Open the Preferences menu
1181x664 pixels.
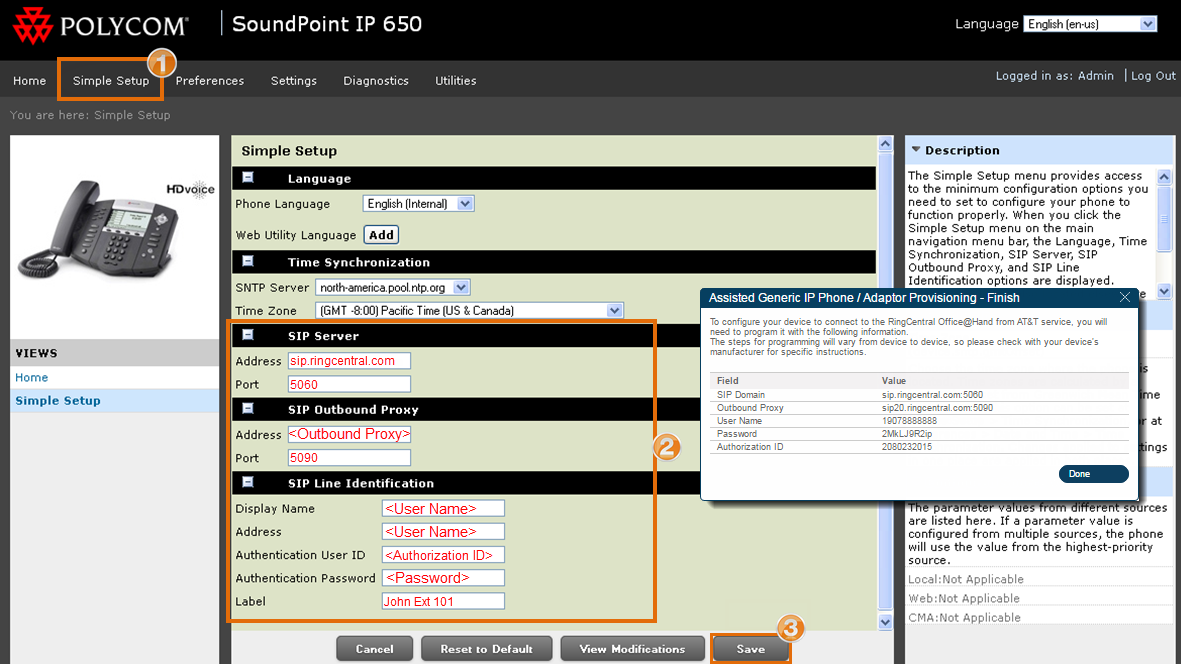point(209,81)
